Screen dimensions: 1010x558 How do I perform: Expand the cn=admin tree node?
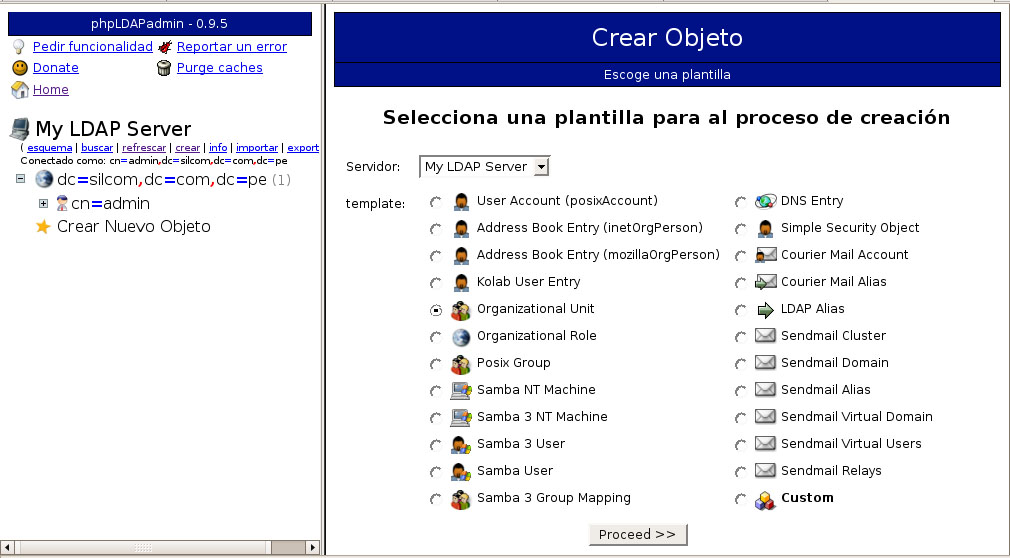(x=44, y=204)
